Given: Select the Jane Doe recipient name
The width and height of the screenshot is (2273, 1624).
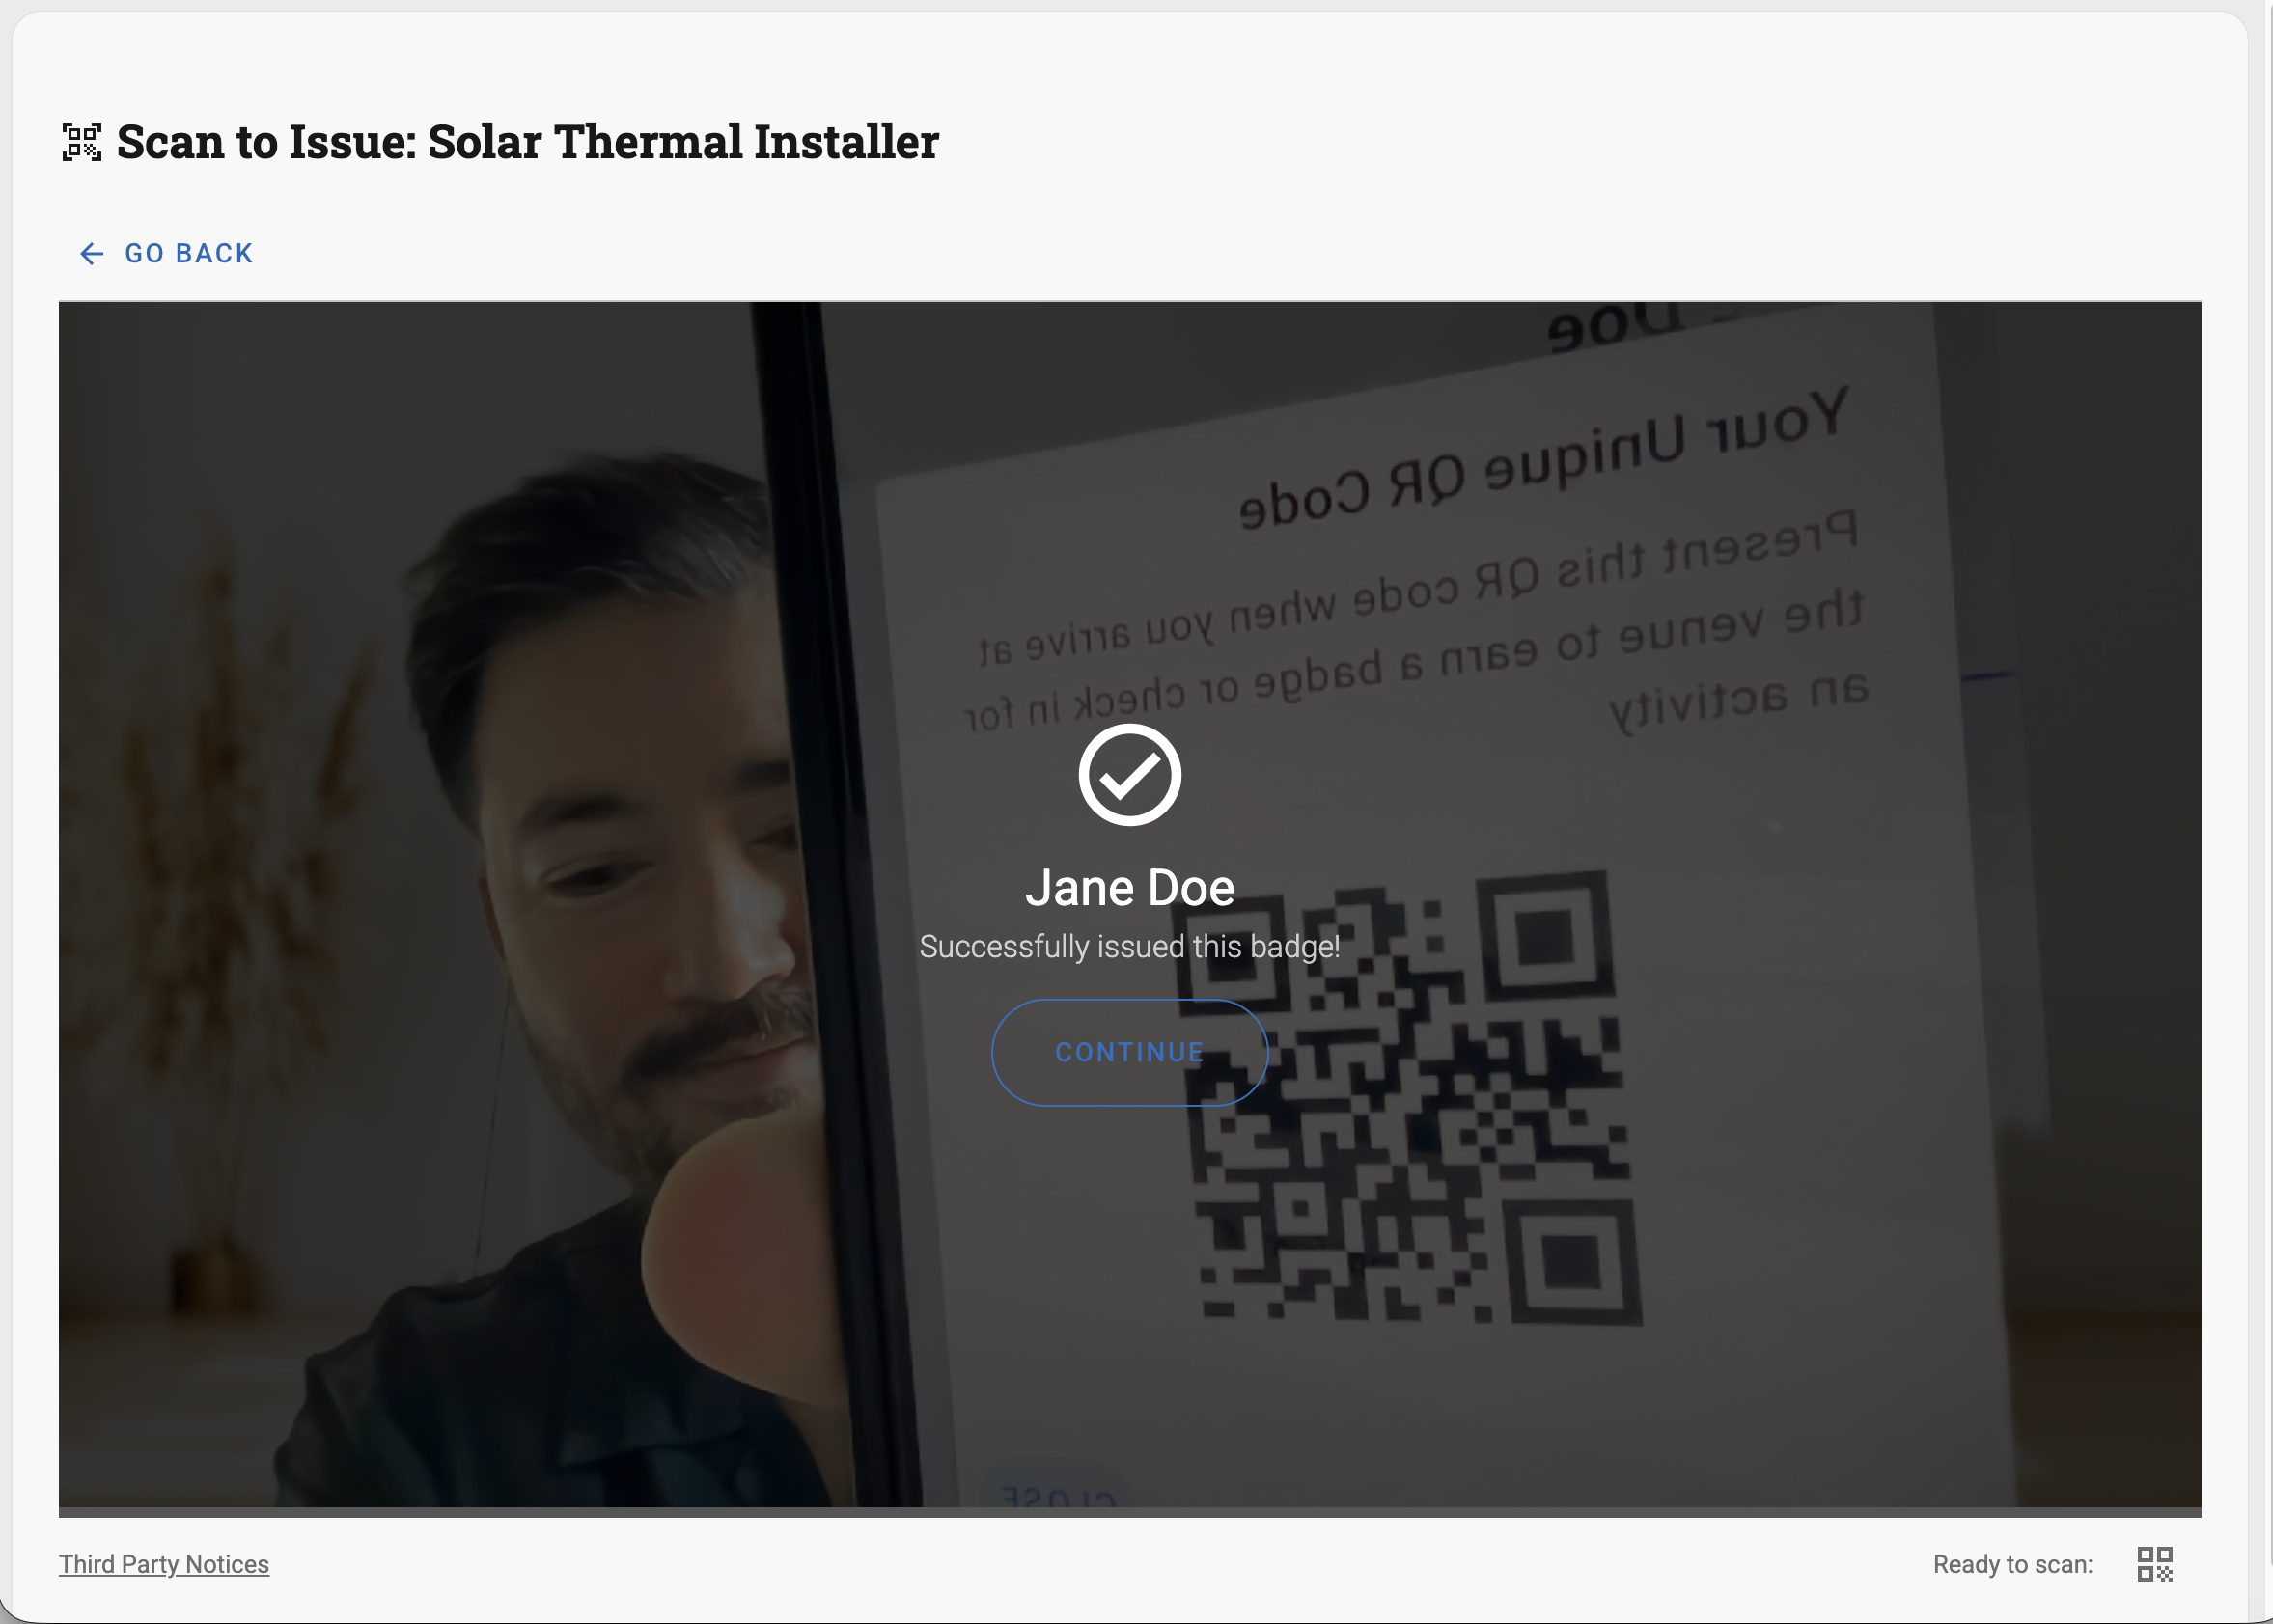Looking at the screenshot, I should click(x=1129, y=888).
